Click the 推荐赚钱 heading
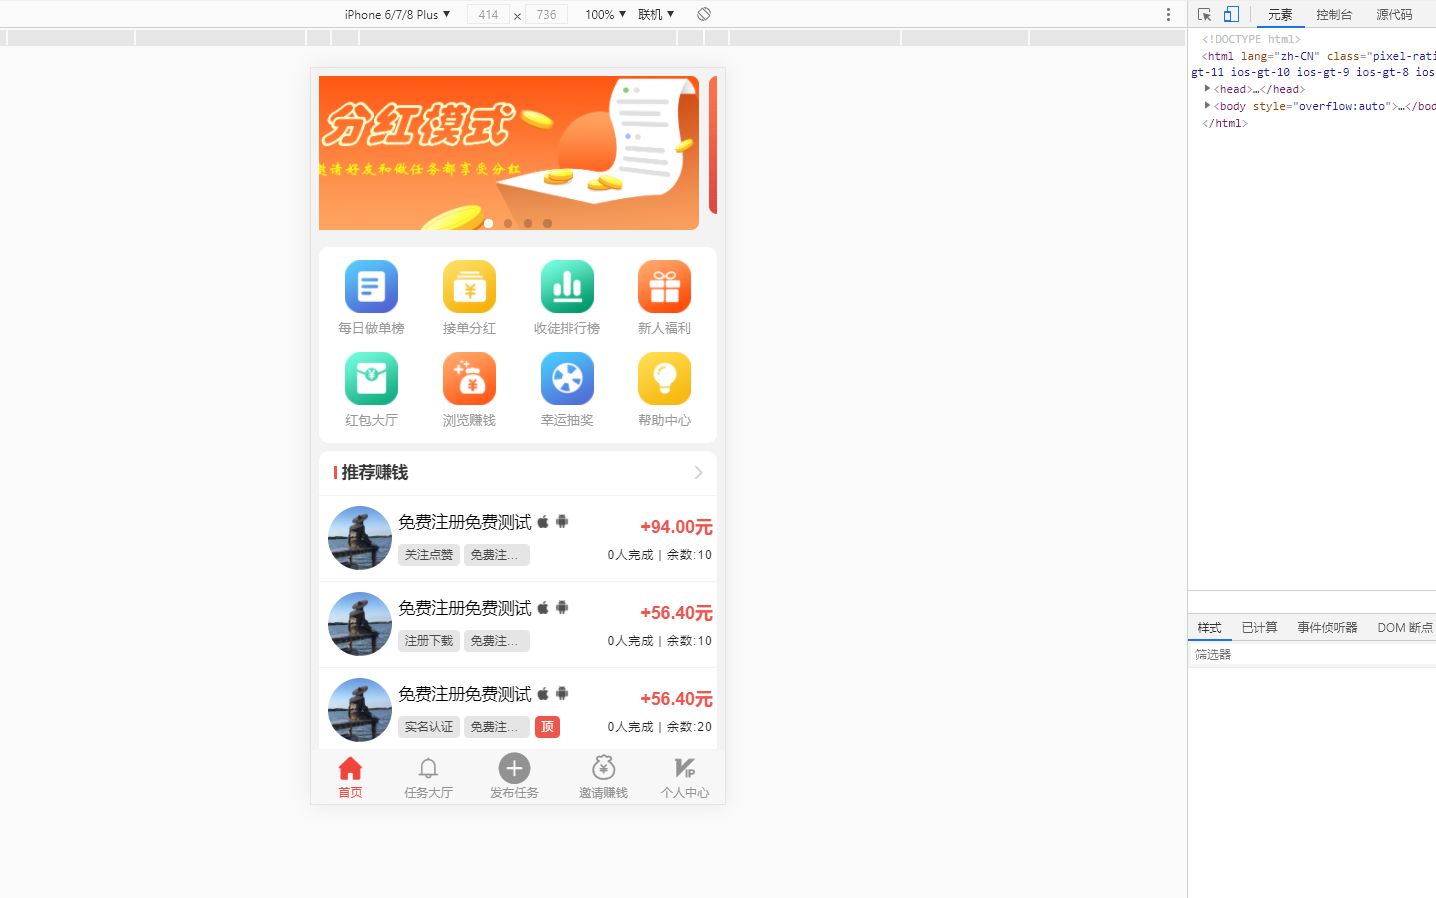 tap(375, 472)
